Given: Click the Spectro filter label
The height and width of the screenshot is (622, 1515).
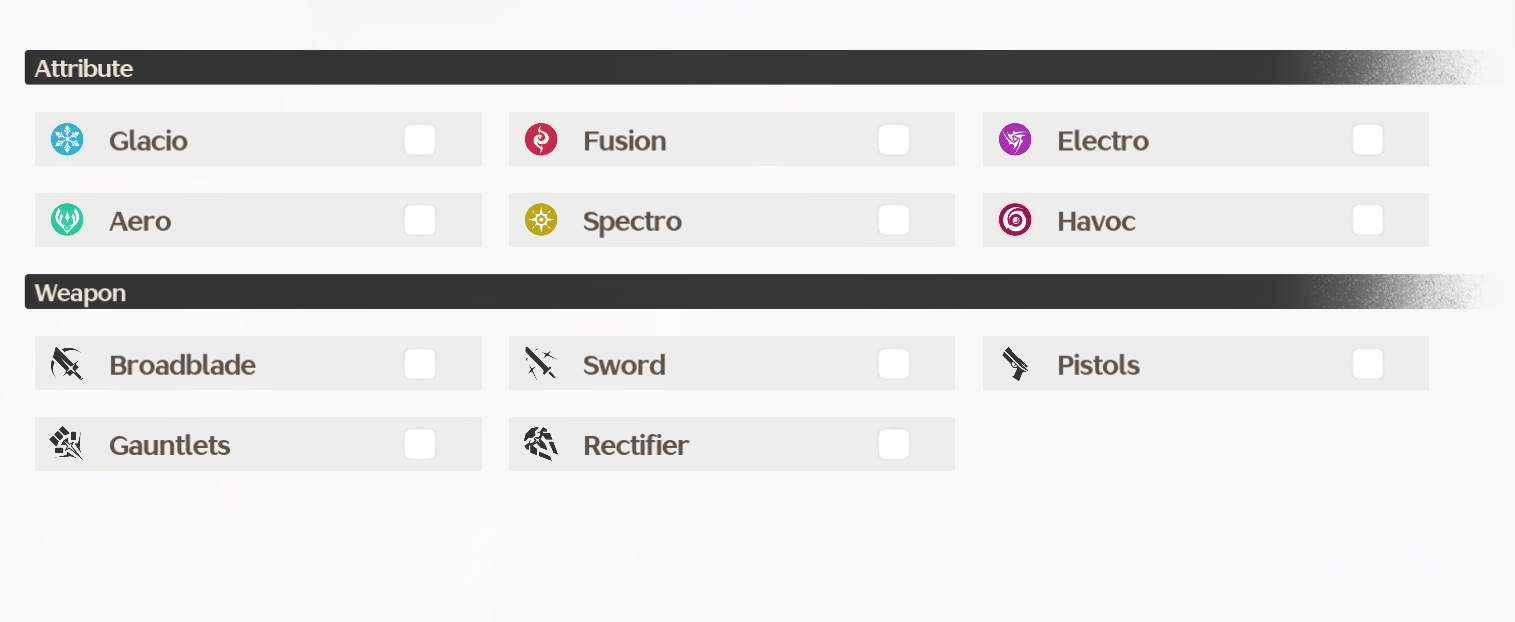Looking at the screenshot, I should (632, 221).
